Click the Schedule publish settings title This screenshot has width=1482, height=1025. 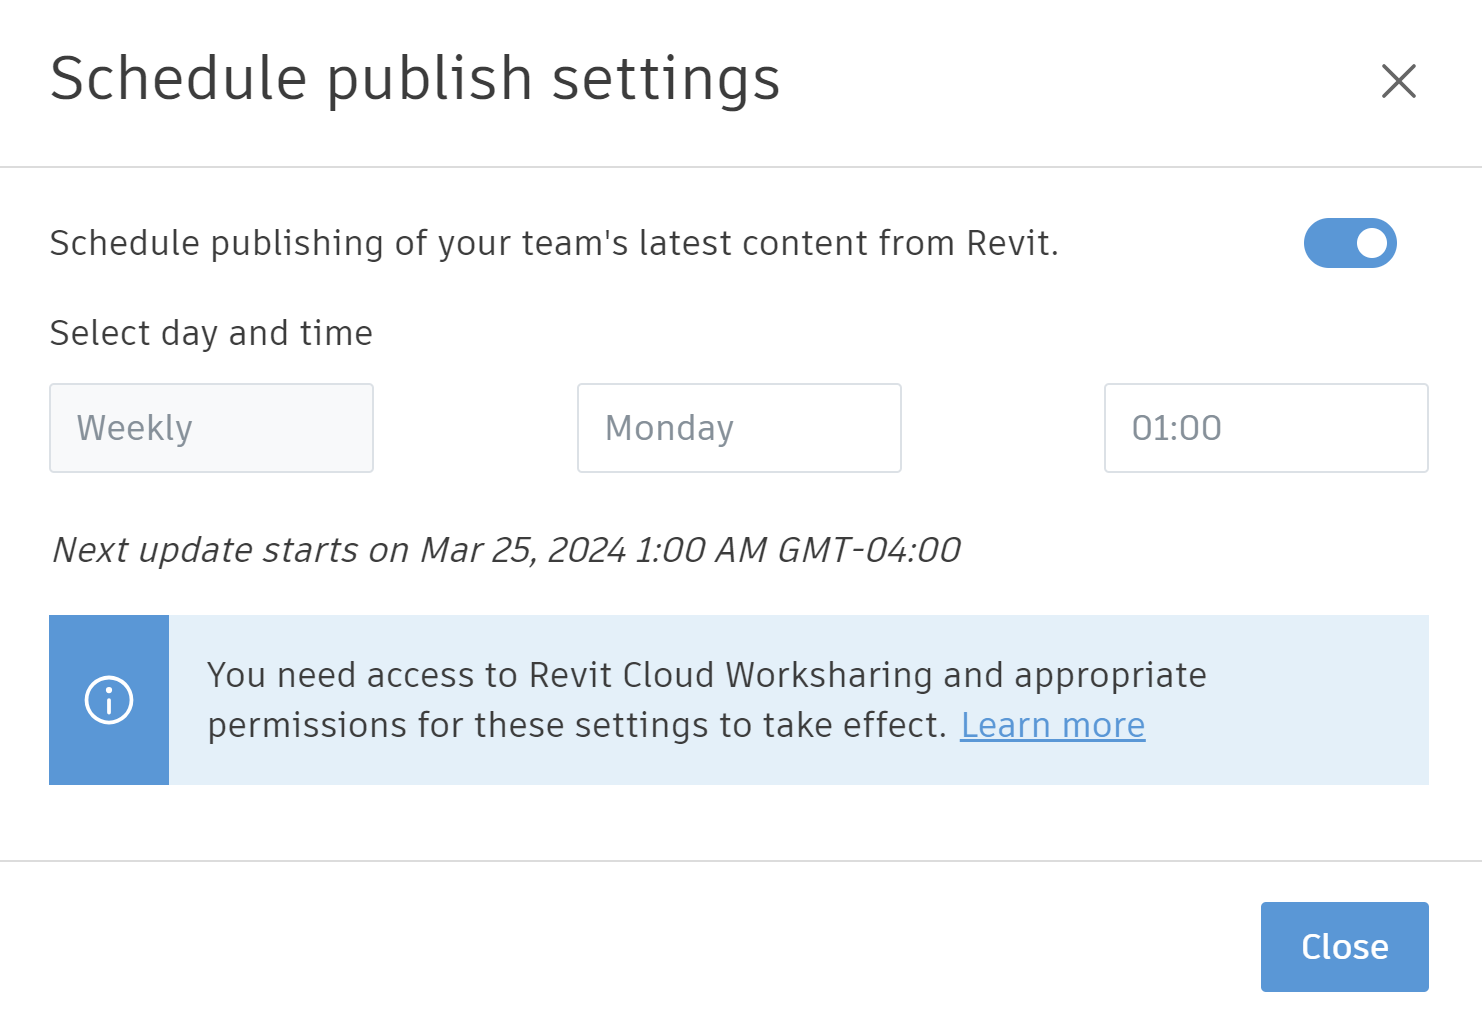click(416, 79)
